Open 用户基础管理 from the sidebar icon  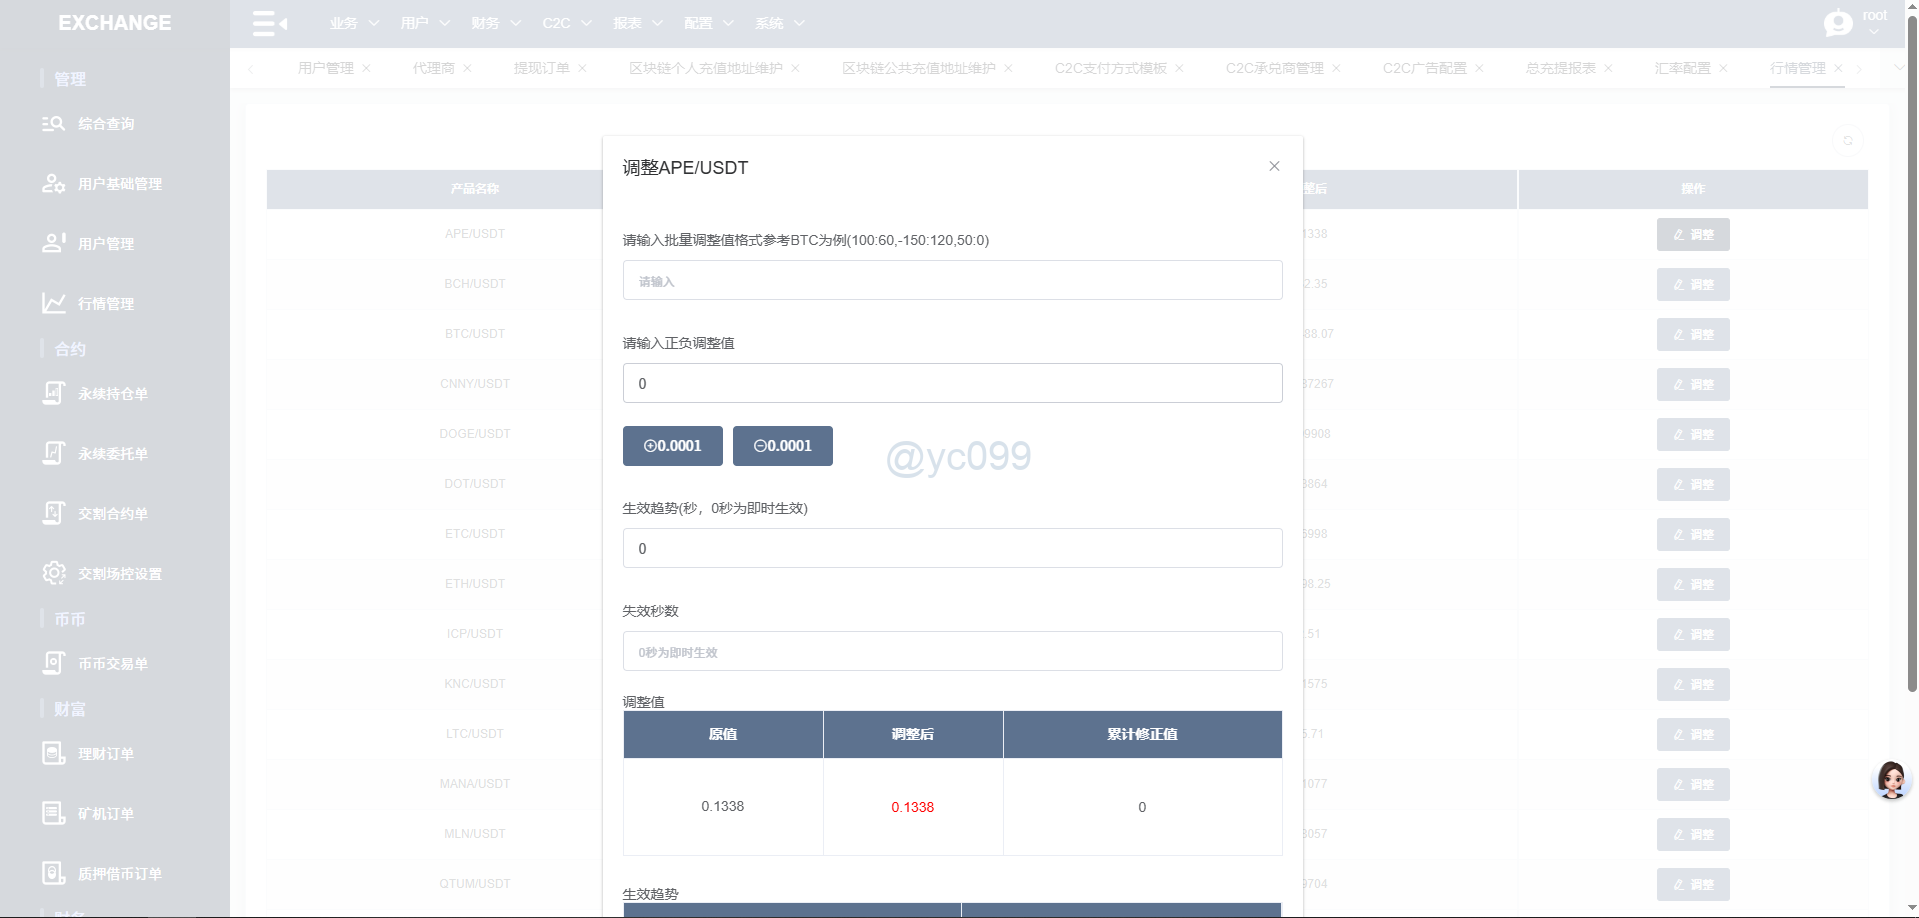tap(53, 184)
